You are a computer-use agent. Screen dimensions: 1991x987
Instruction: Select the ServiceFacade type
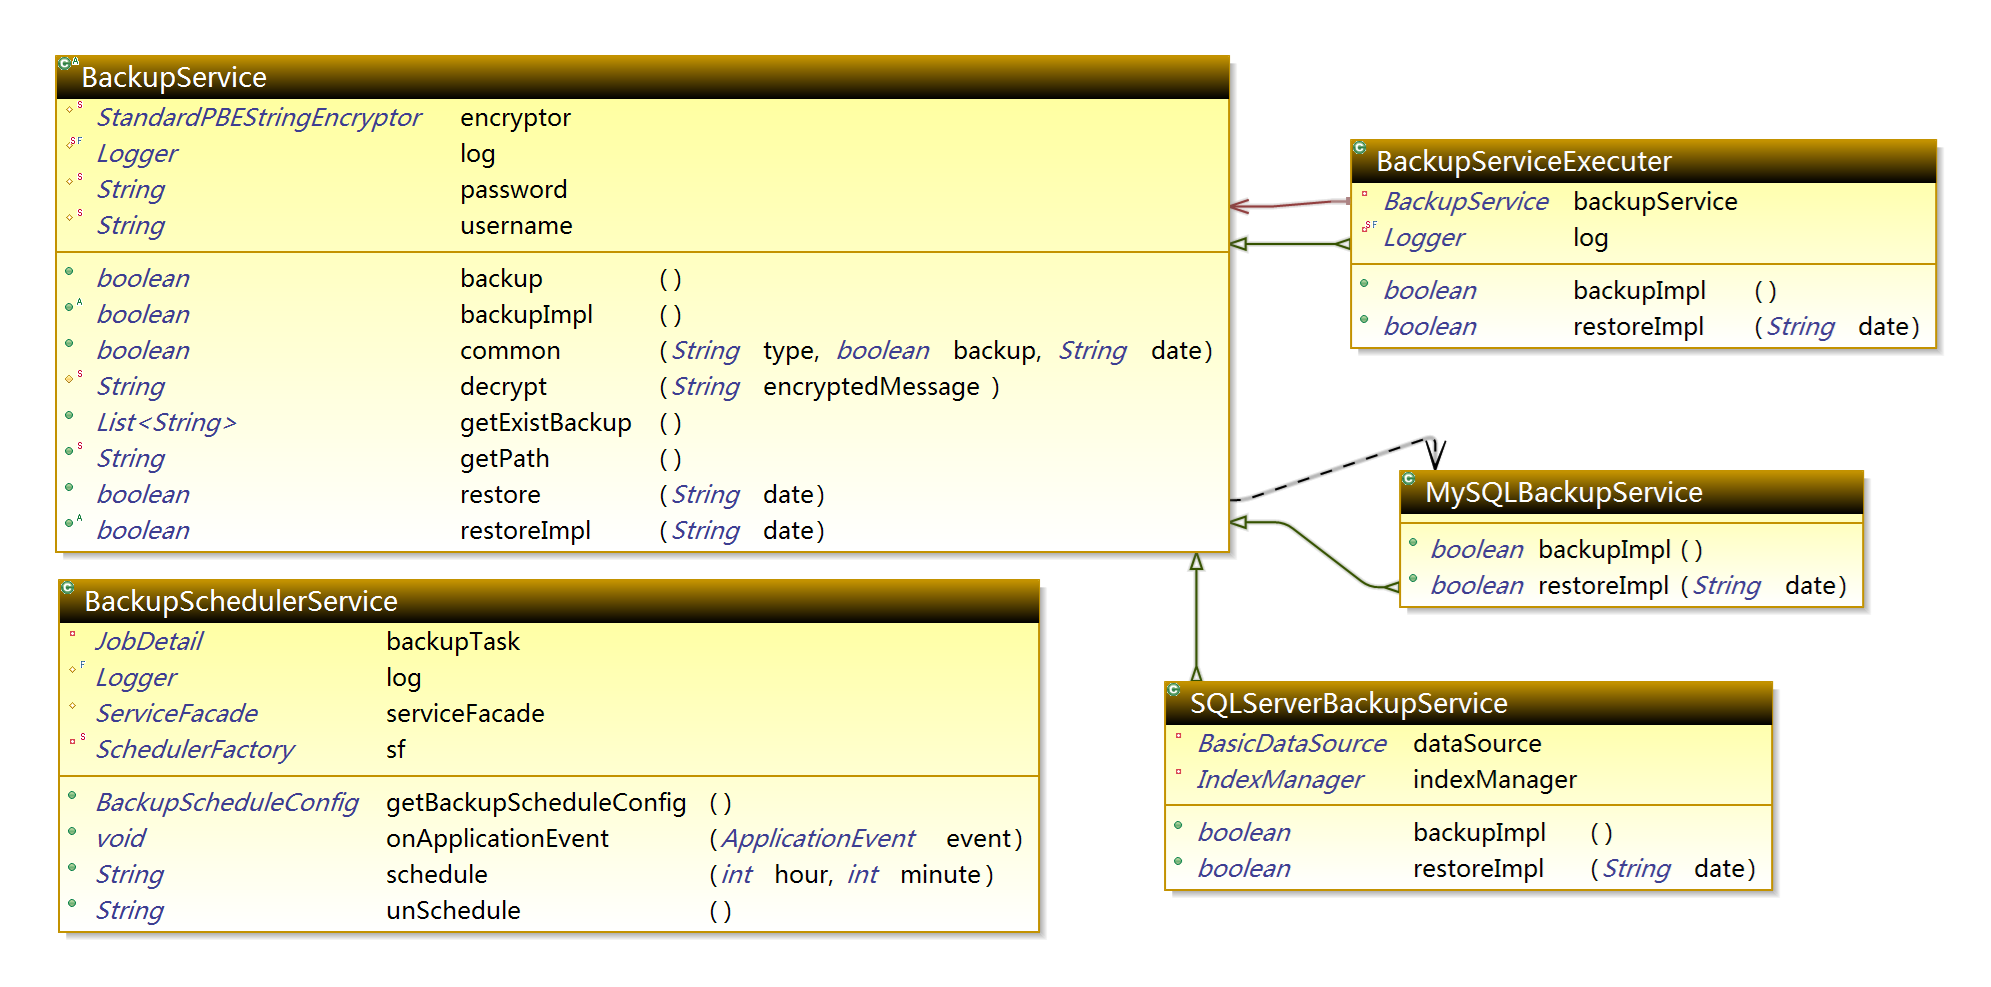point(177,714)
